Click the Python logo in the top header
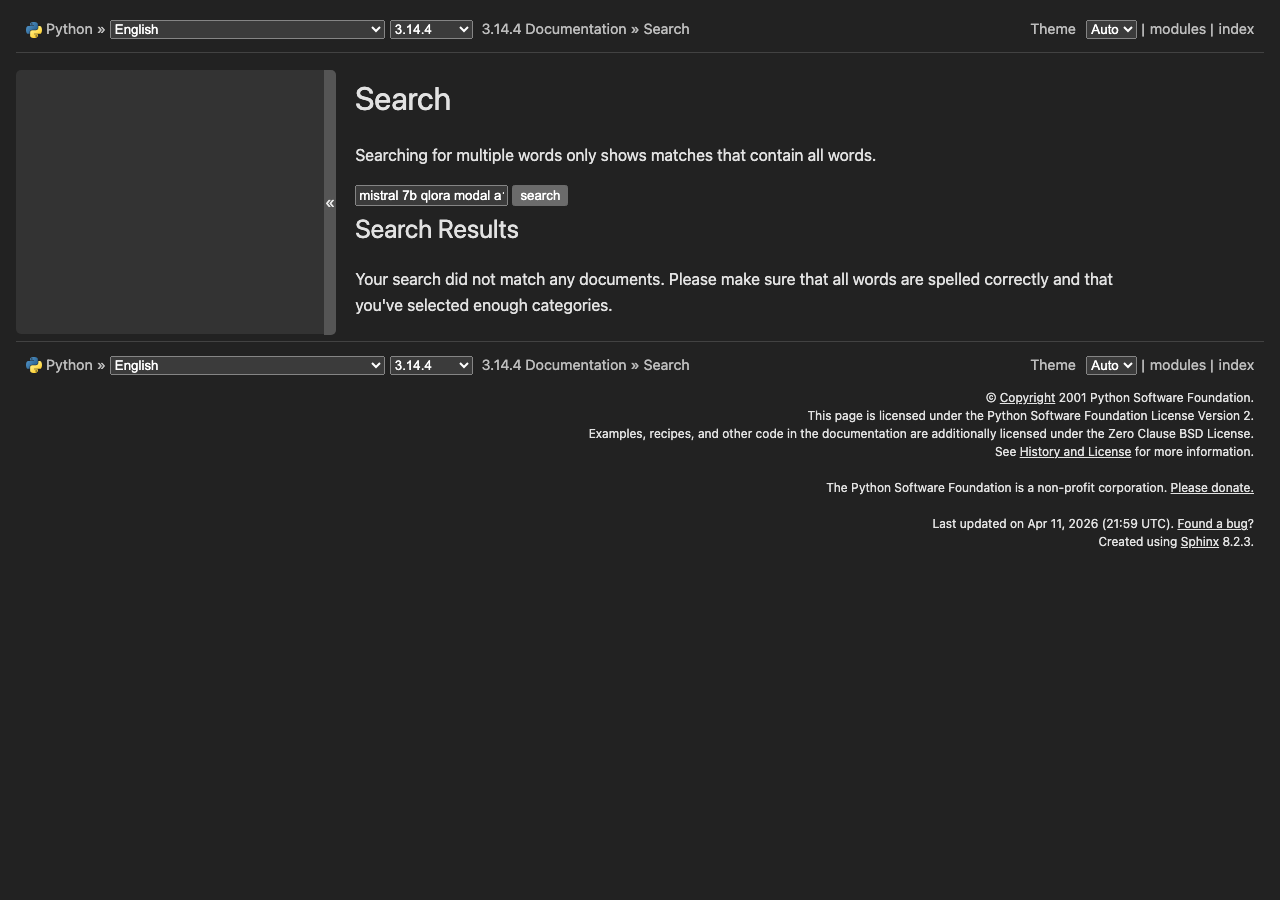The image size is (1280, 900). [35, 29]
